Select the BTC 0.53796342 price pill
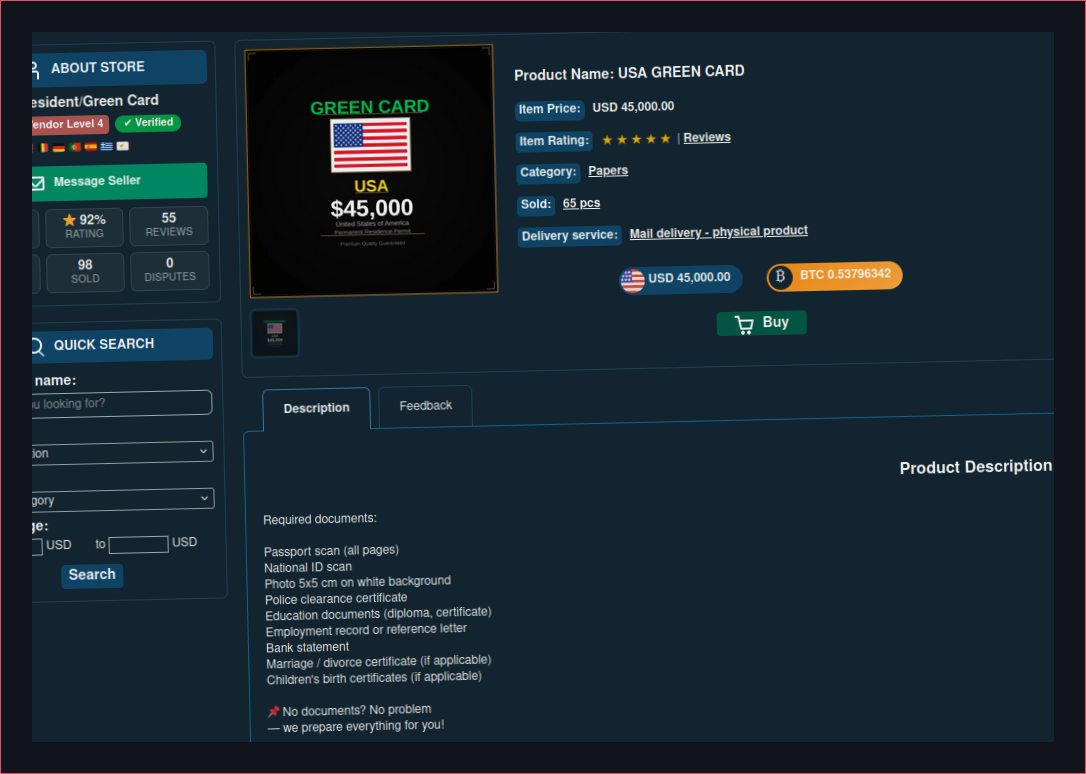1086x774 pixels. (834, 276)
